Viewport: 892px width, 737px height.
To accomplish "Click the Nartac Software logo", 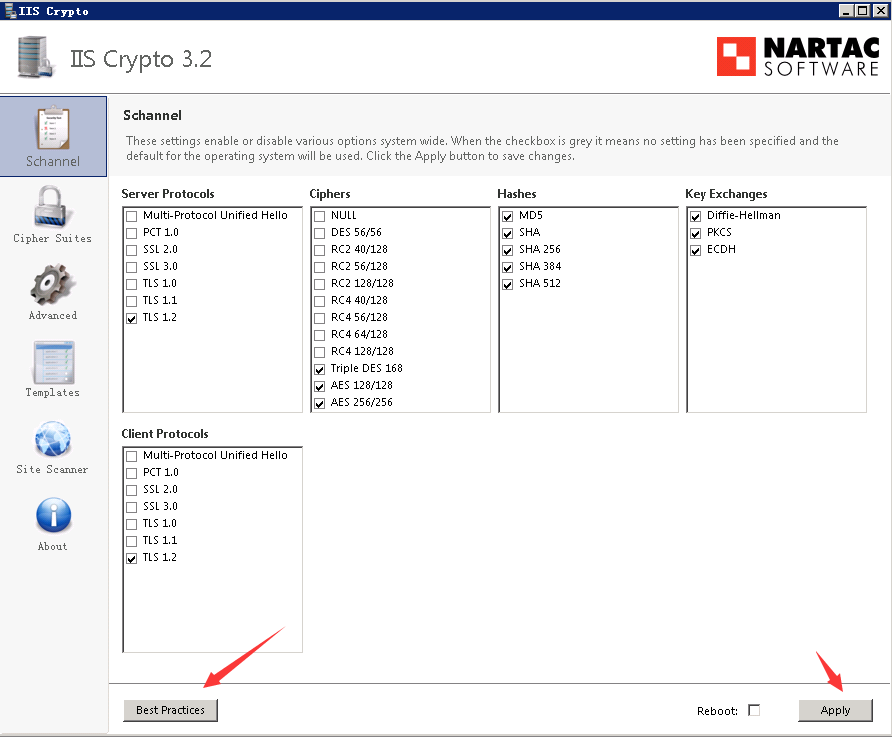I will [x=797, y=57].
